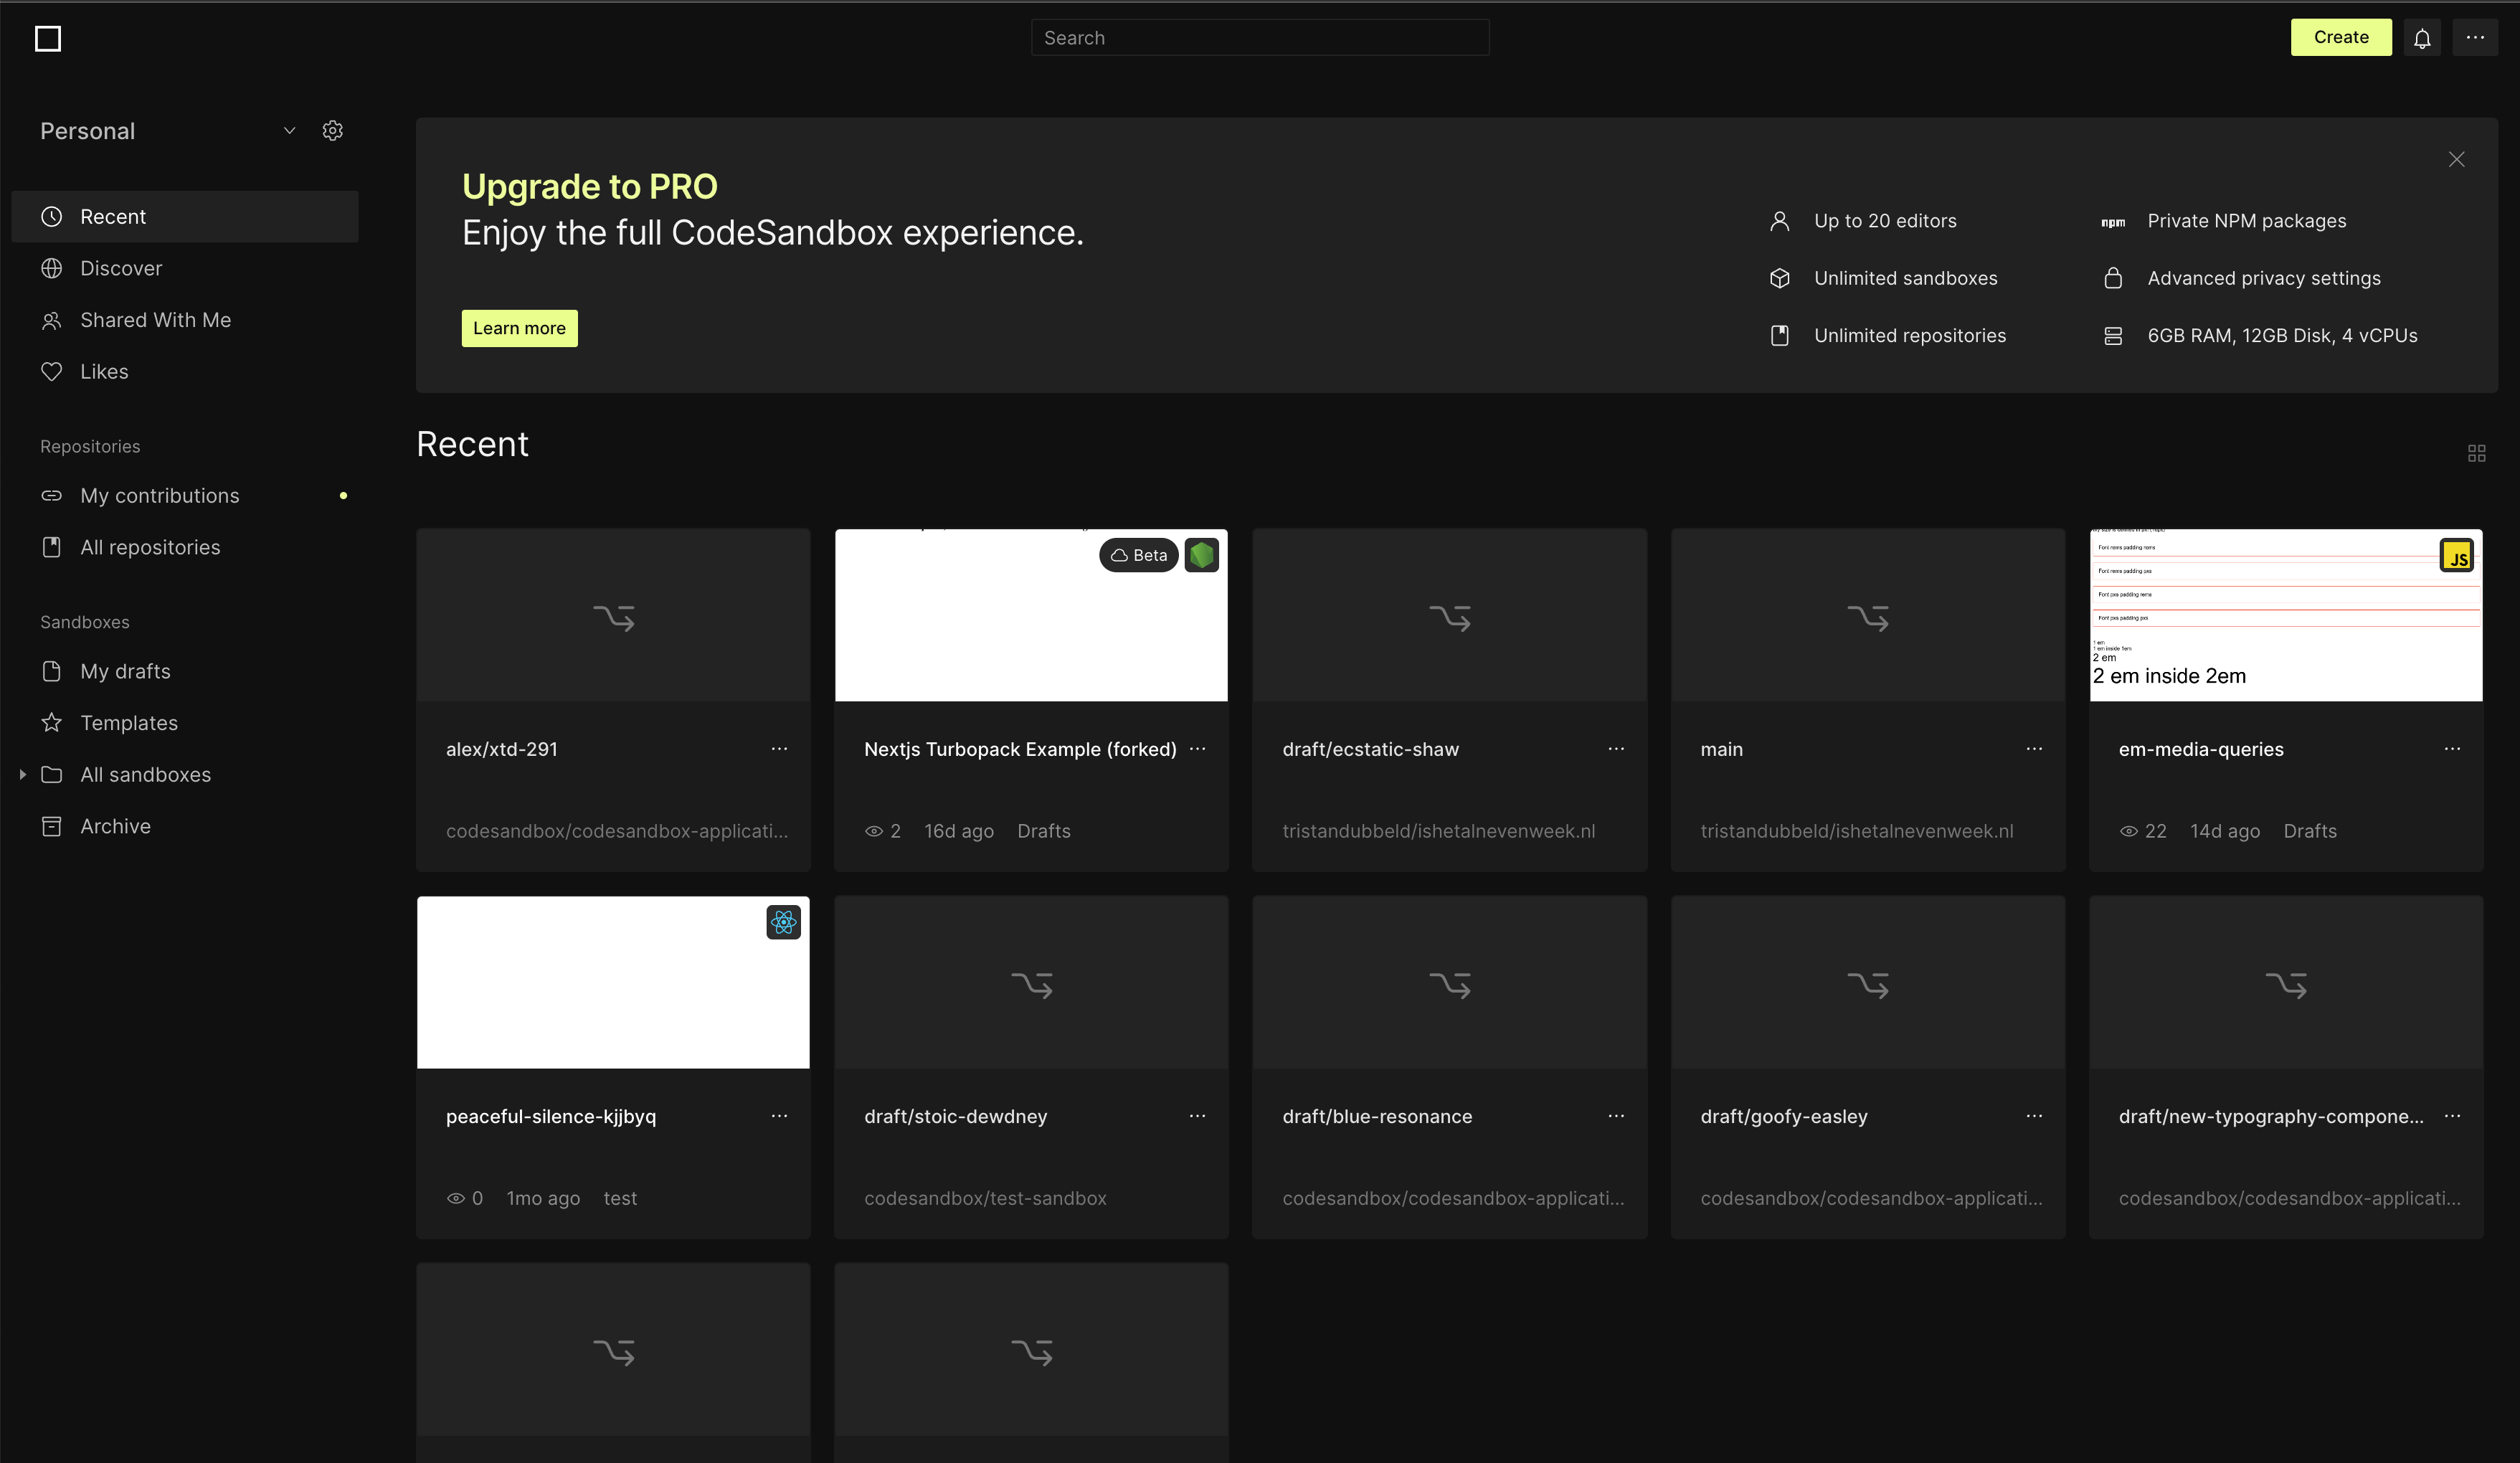
Task: Open the alex/xtd-291 branch thumbnail
Action: (613, 615)
